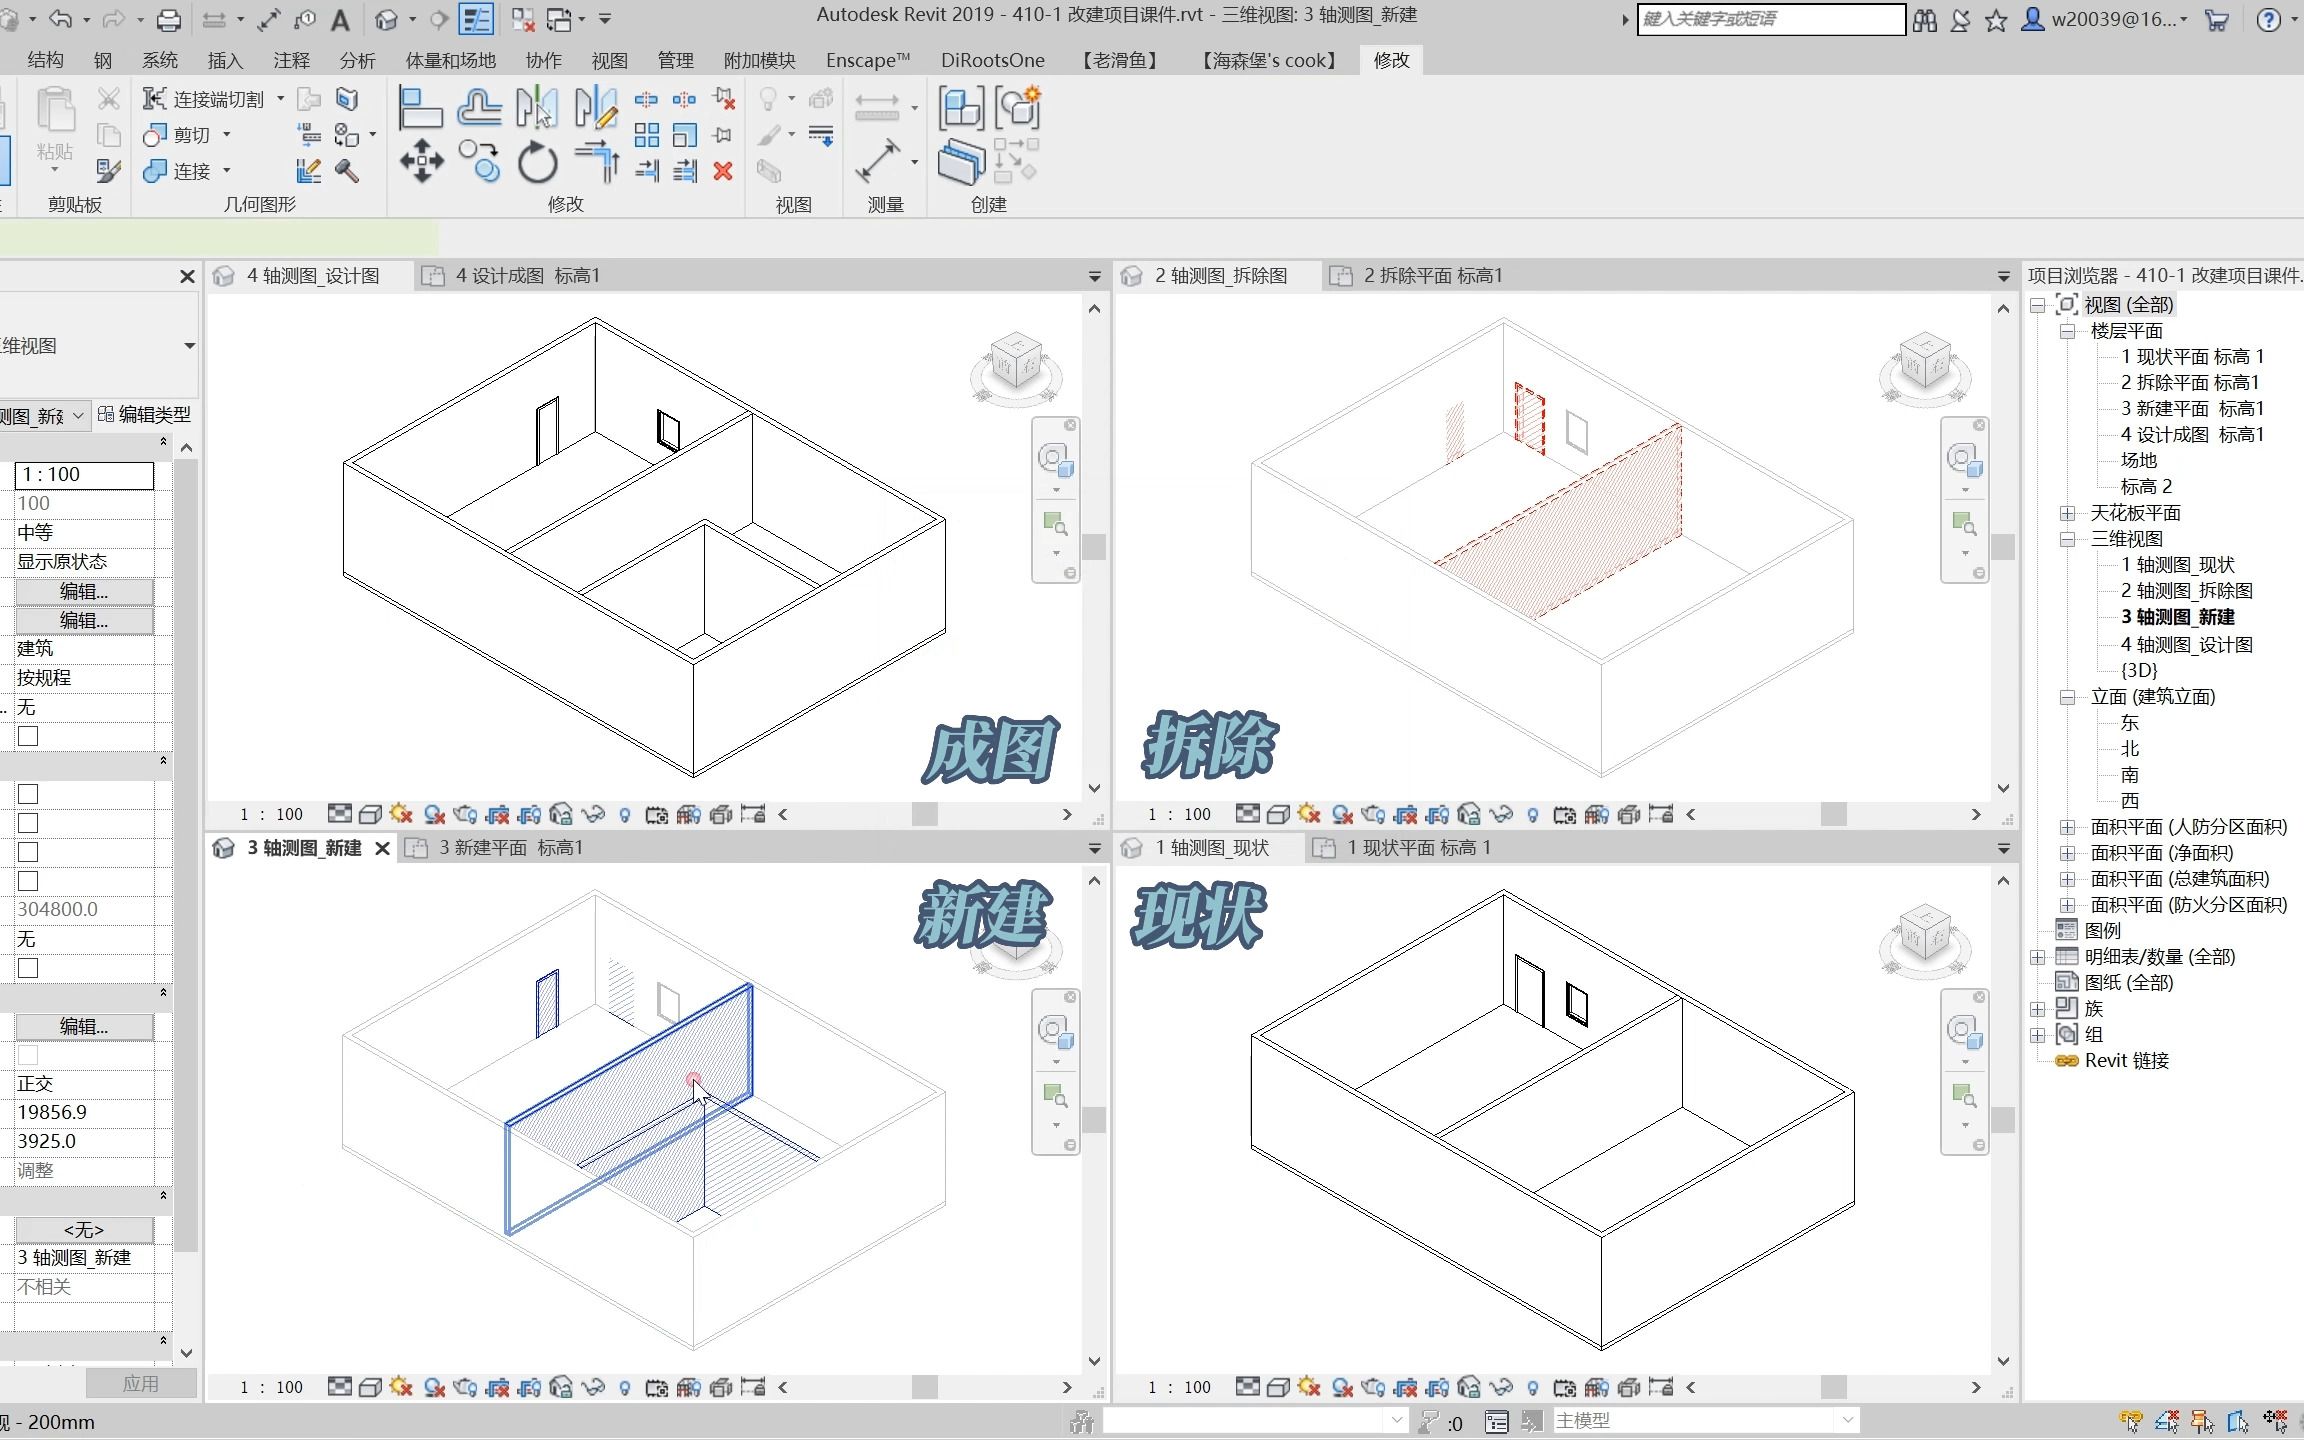Click the red Delete X icon

723,172
